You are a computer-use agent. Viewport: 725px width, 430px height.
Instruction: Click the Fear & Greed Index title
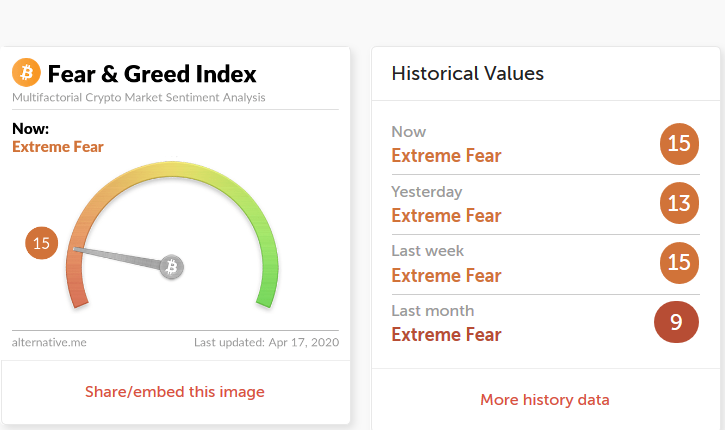tap(152, 74)
